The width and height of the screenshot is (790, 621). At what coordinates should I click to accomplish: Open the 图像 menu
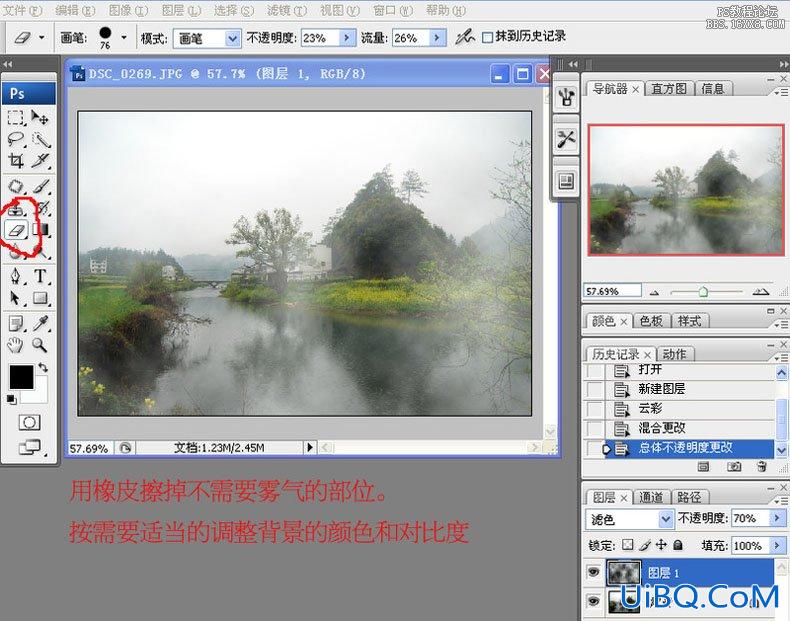(x=128, y=10)
